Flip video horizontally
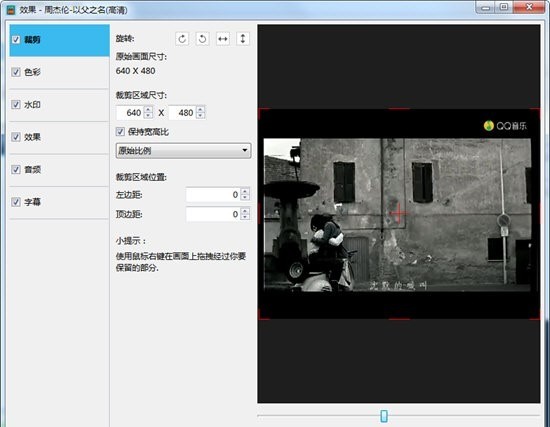Image resolution: width=550 pixels, height=427 pixels. tap(223, 39)
